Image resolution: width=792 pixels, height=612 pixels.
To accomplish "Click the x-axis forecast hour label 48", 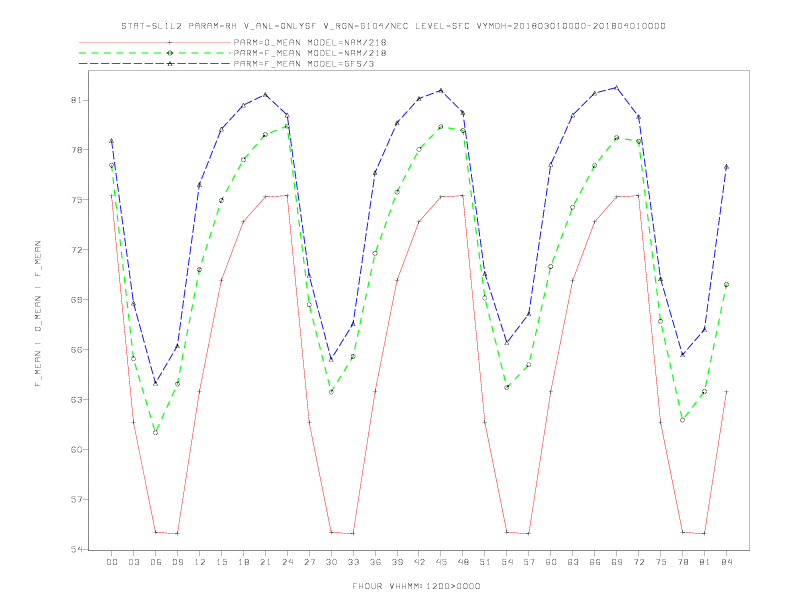I will pyautogui.click(x=463, y=562).
